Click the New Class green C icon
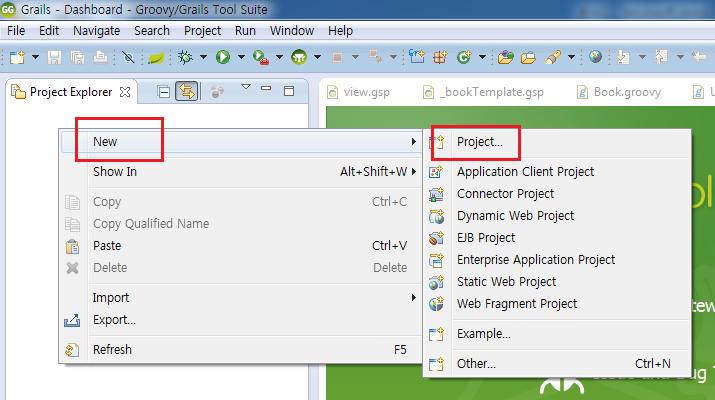Screen dimensions: 715x400 464,57
